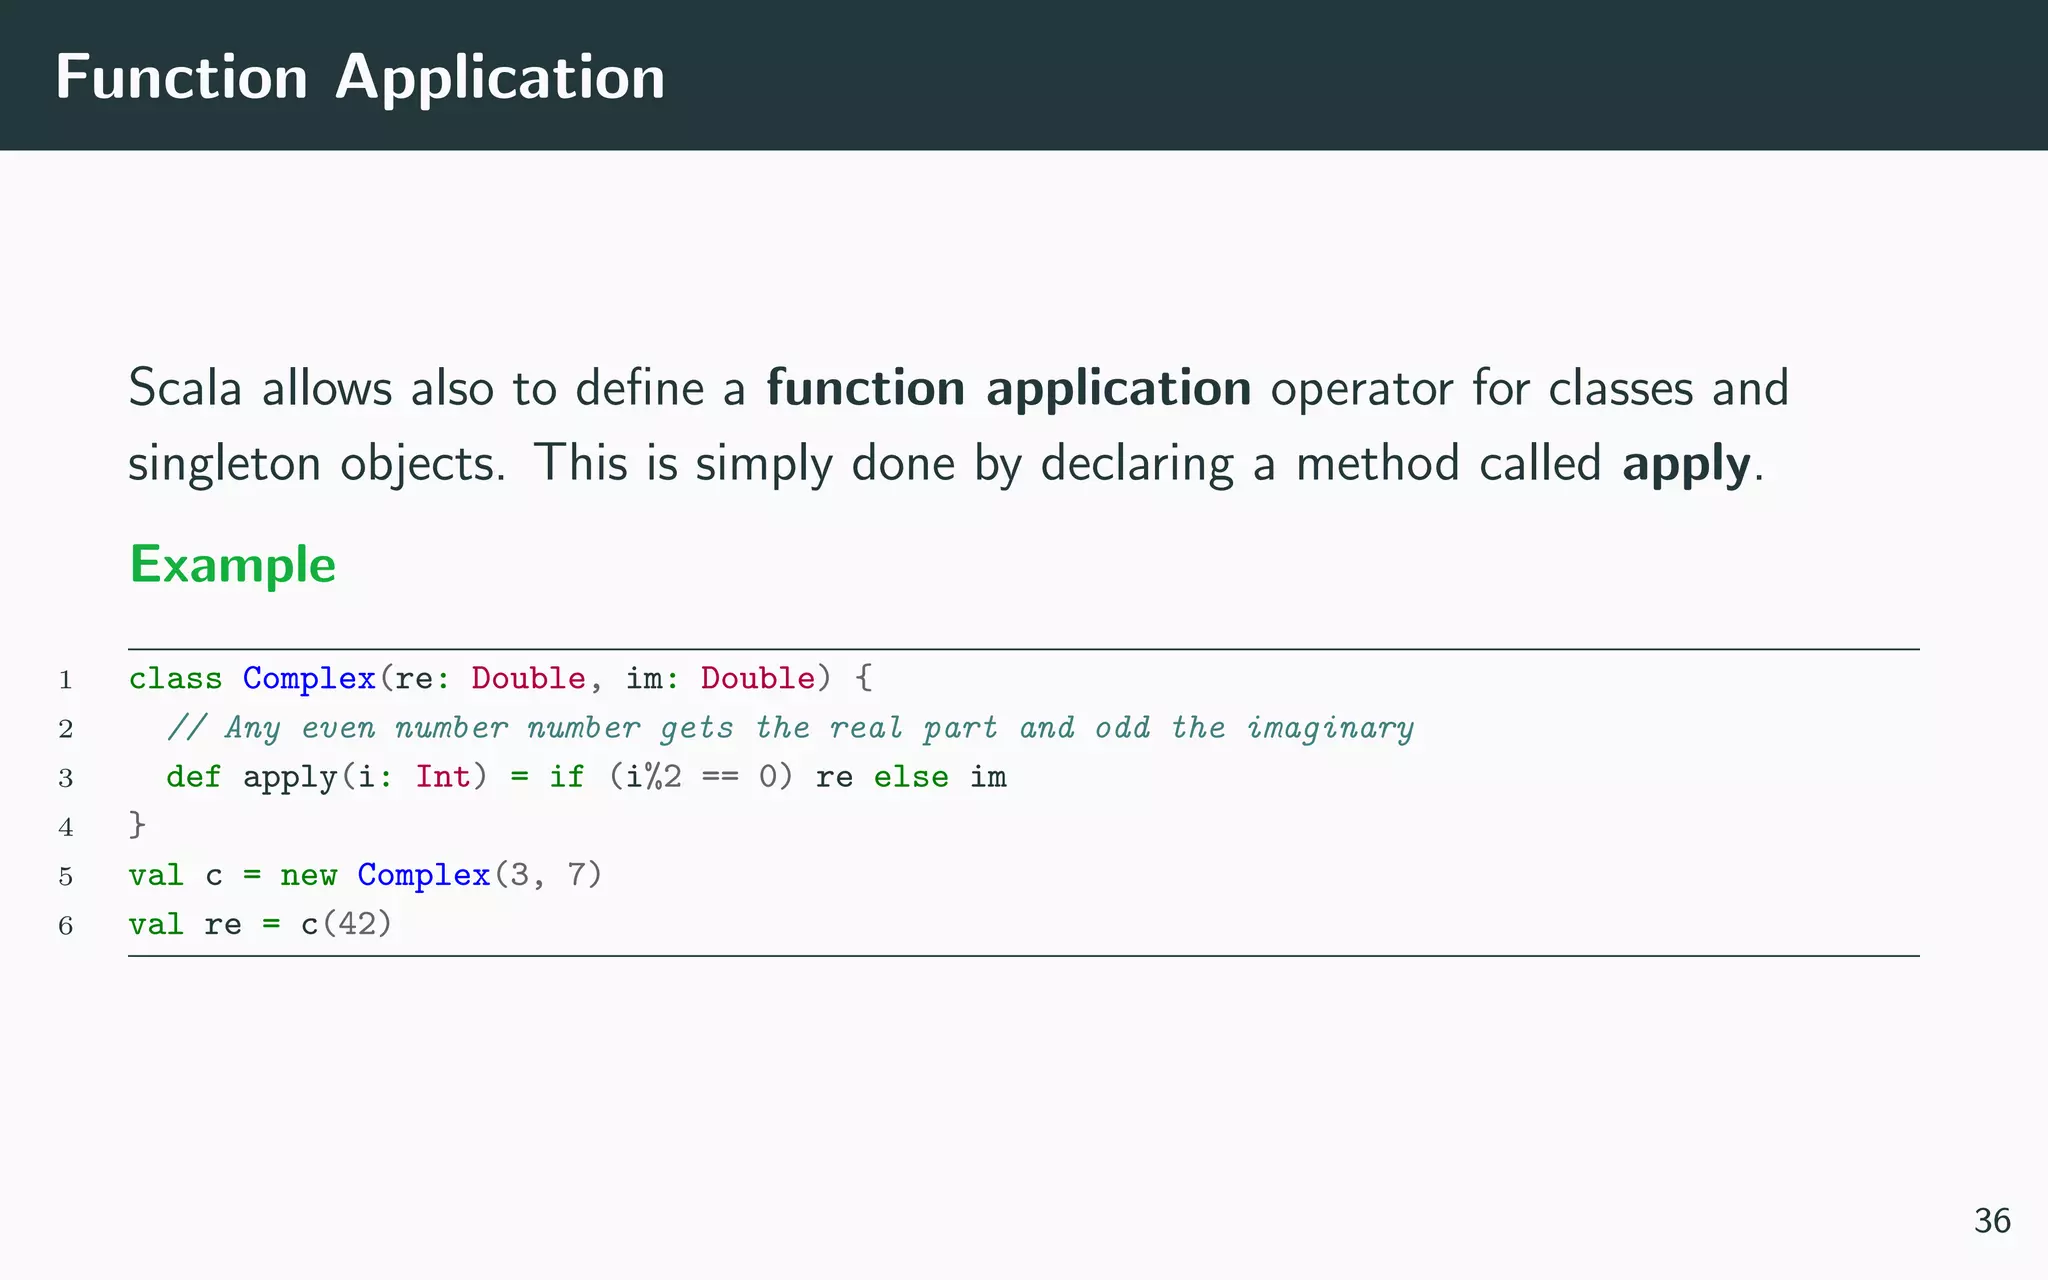Click the slide page number 36
2048x1280 pixels.
pos(1991,1221)
